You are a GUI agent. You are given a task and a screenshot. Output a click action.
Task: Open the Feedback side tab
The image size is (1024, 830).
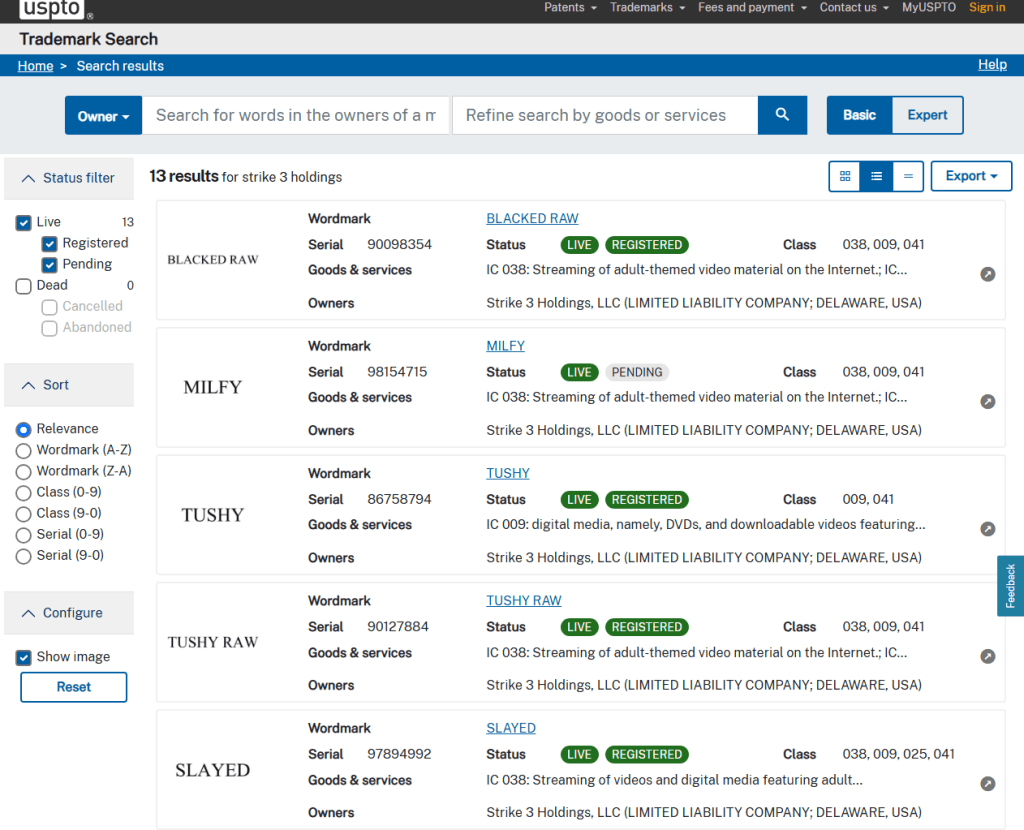[1010, 586]
